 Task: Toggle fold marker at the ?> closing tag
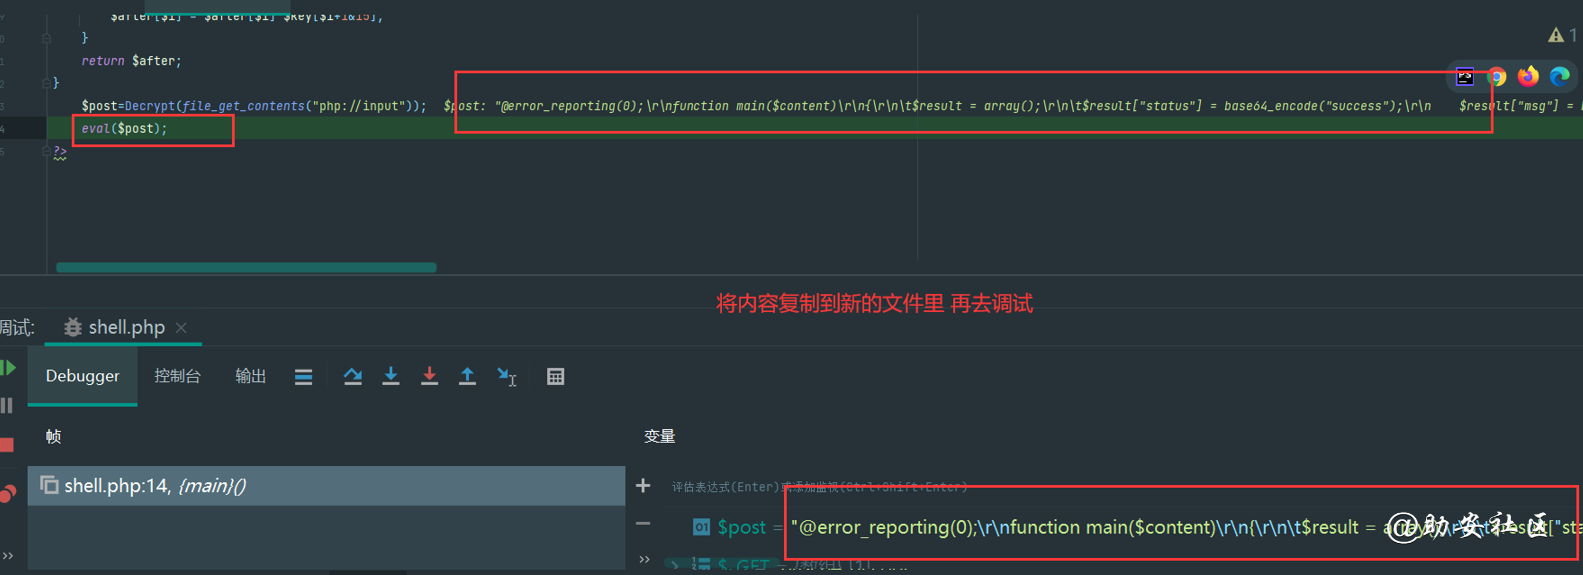click(46, 152)
